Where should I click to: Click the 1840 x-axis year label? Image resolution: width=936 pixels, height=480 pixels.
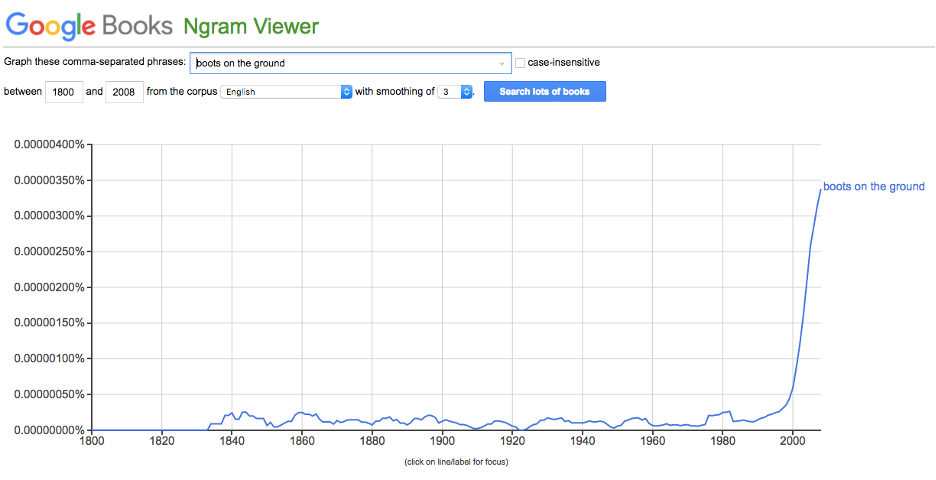232,440
